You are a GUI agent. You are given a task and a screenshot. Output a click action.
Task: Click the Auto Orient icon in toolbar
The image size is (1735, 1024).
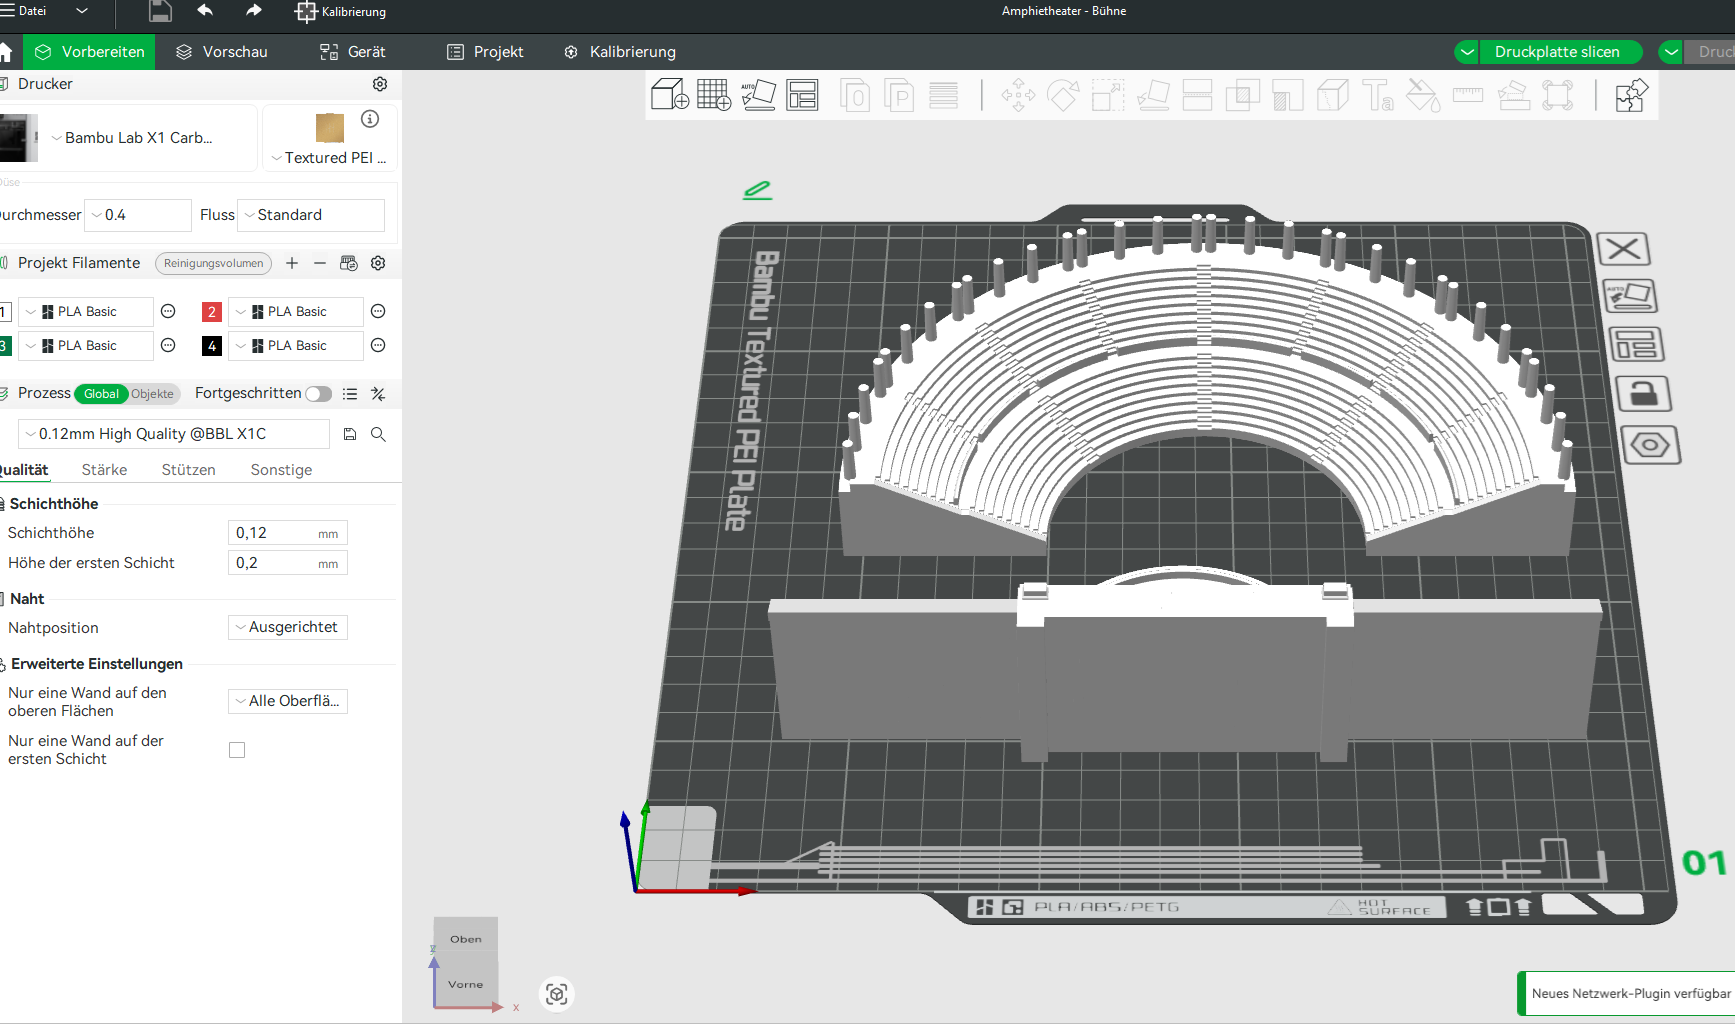point(758,95)
